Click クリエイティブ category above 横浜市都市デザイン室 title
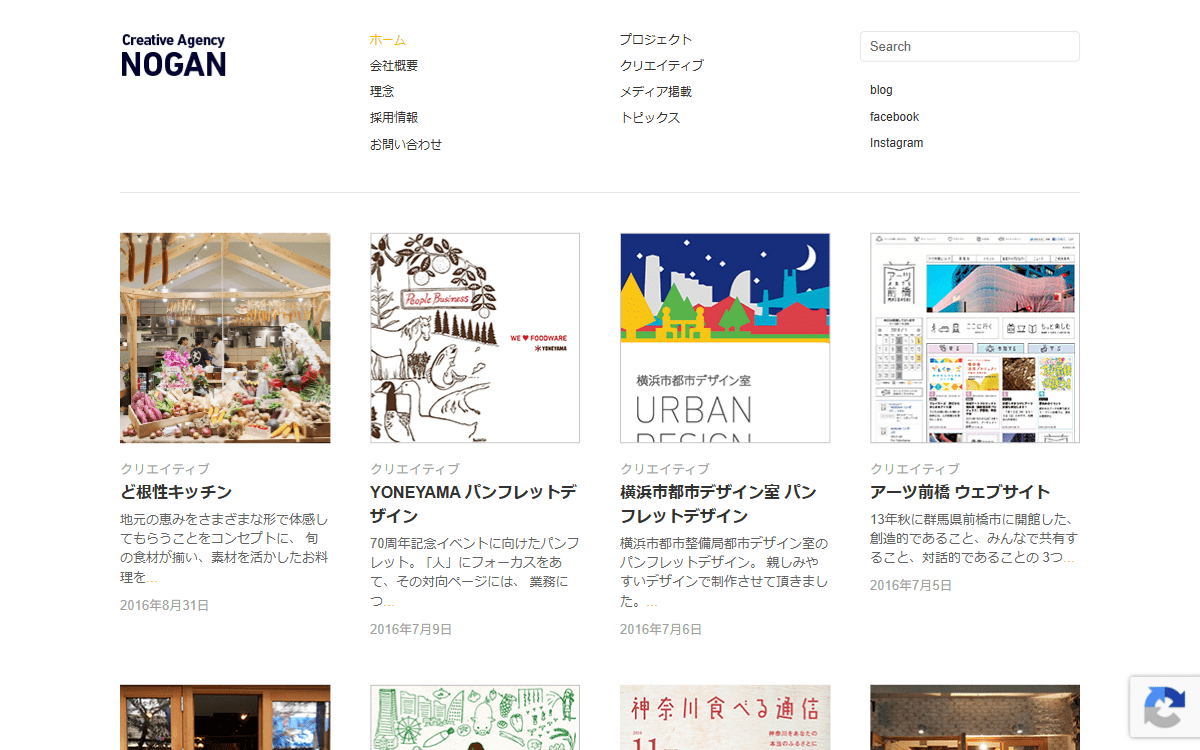Screen dimensions: 1200x750 click(665, 469)
